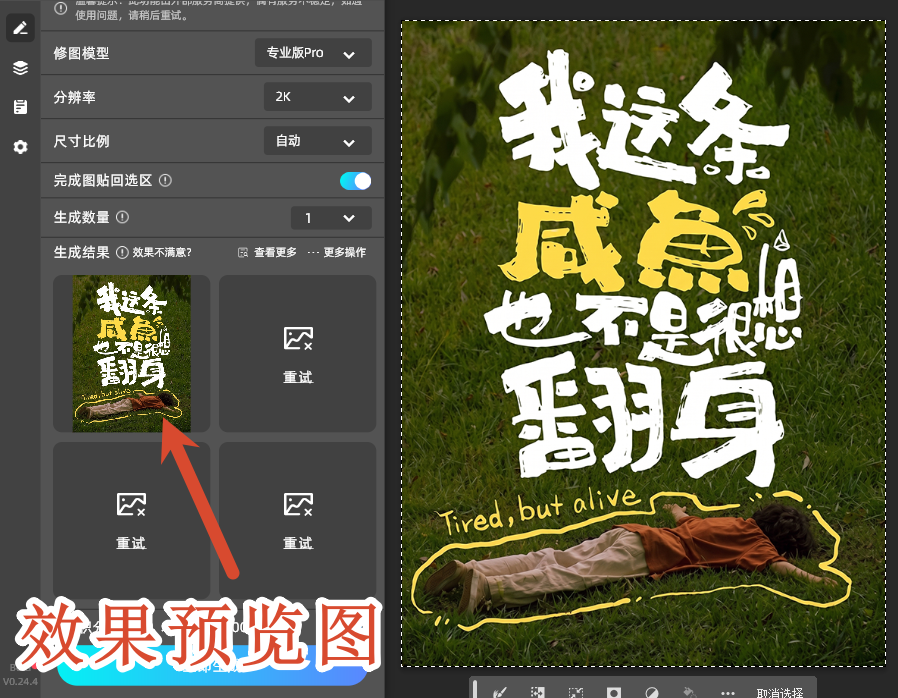This screenshot has height=698, width=898.
Task: Select the generated poster thumbnail result
Action: click(131, 353)
